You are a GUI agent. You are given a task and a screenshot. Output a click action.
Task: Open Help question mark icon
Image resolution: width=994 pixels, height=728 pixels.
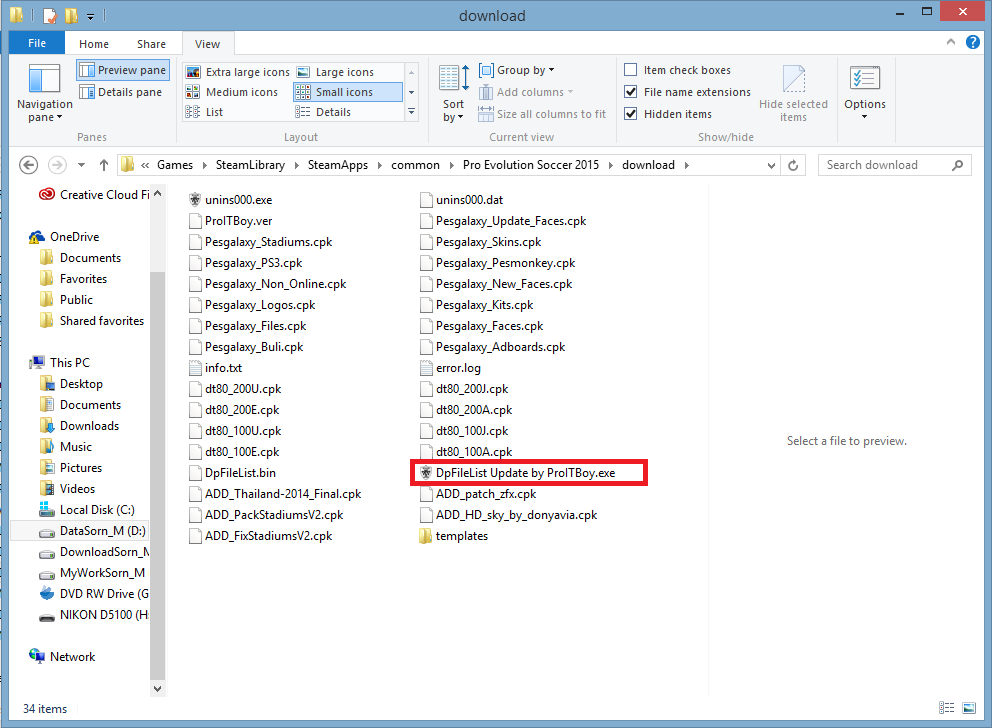(973, 42)
